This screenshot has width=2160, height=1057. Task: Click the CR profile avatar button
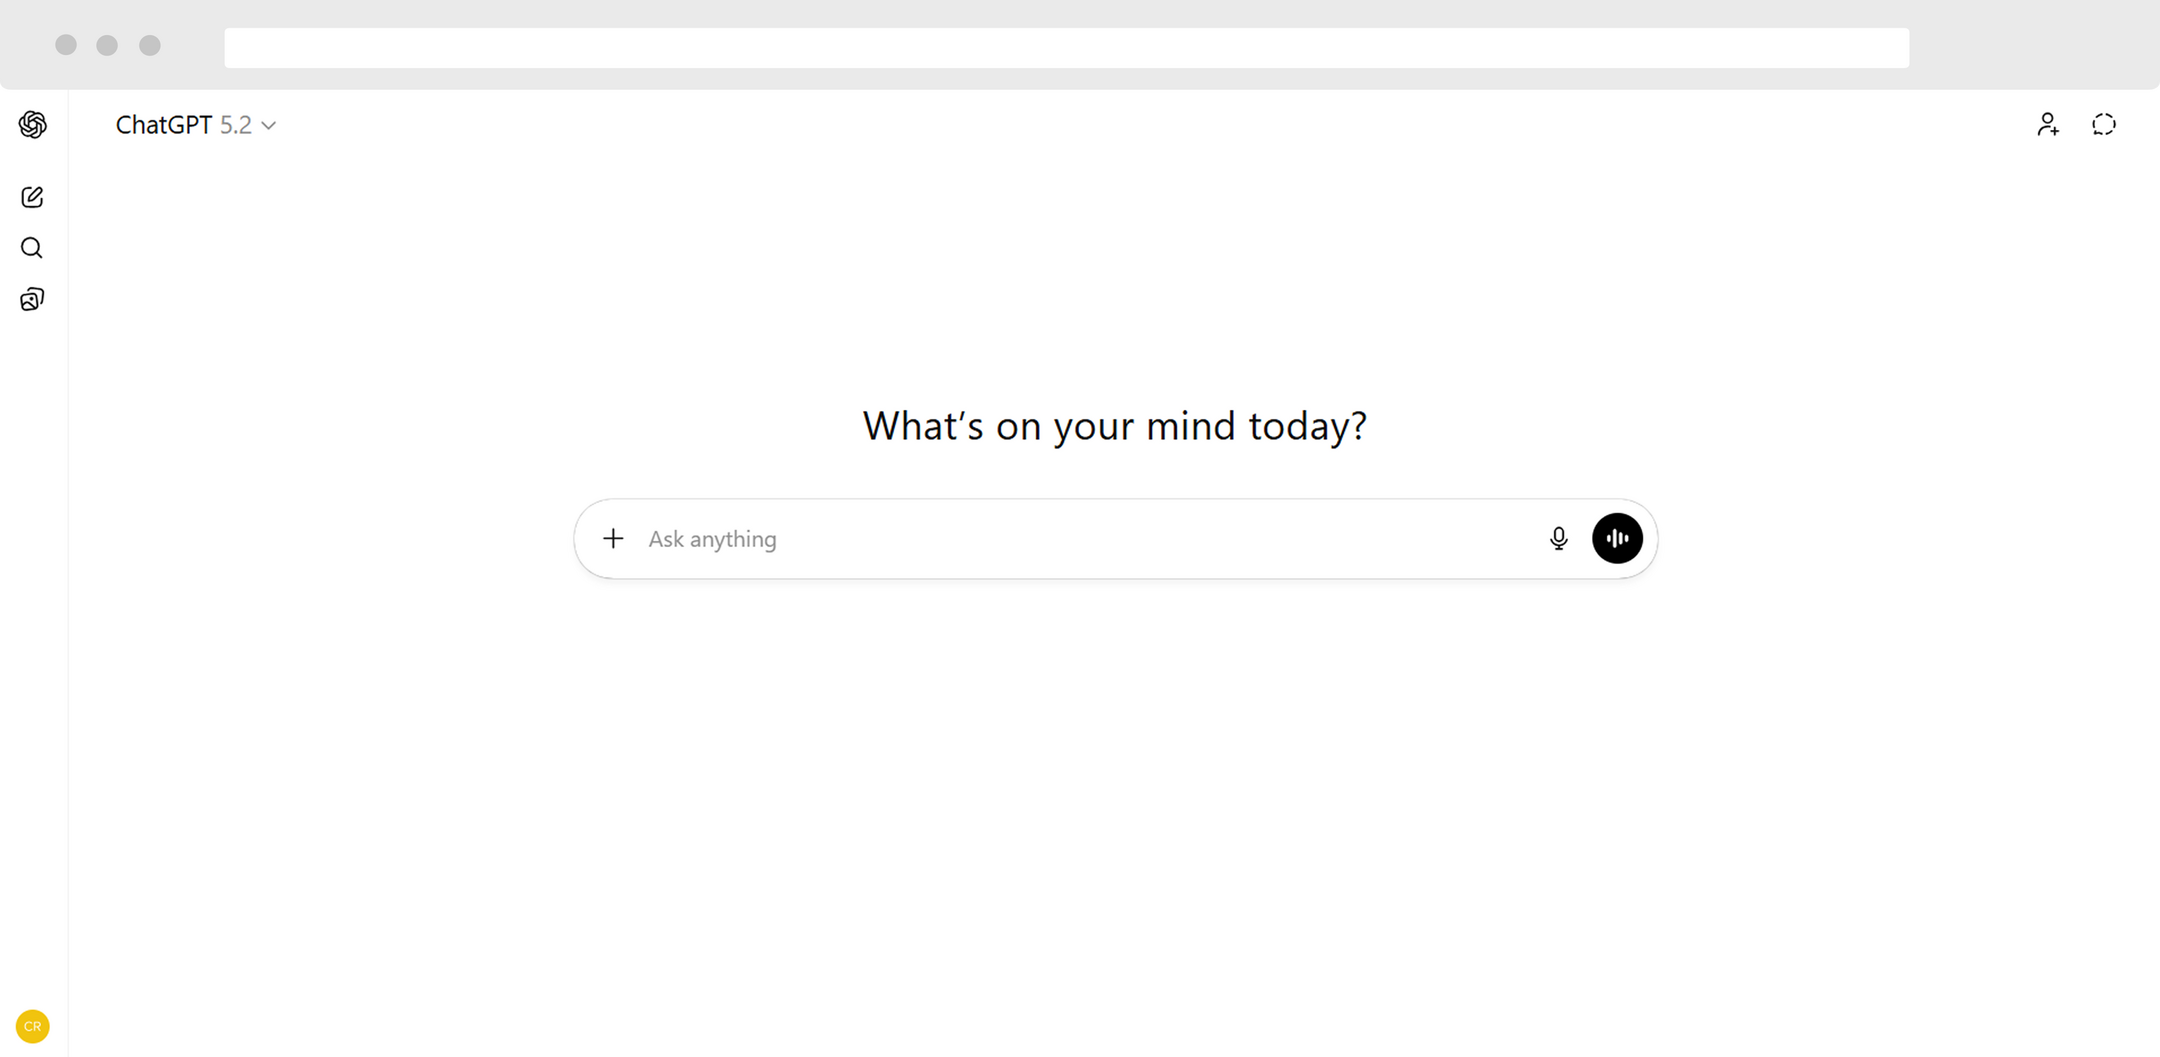pos(32,1025)
